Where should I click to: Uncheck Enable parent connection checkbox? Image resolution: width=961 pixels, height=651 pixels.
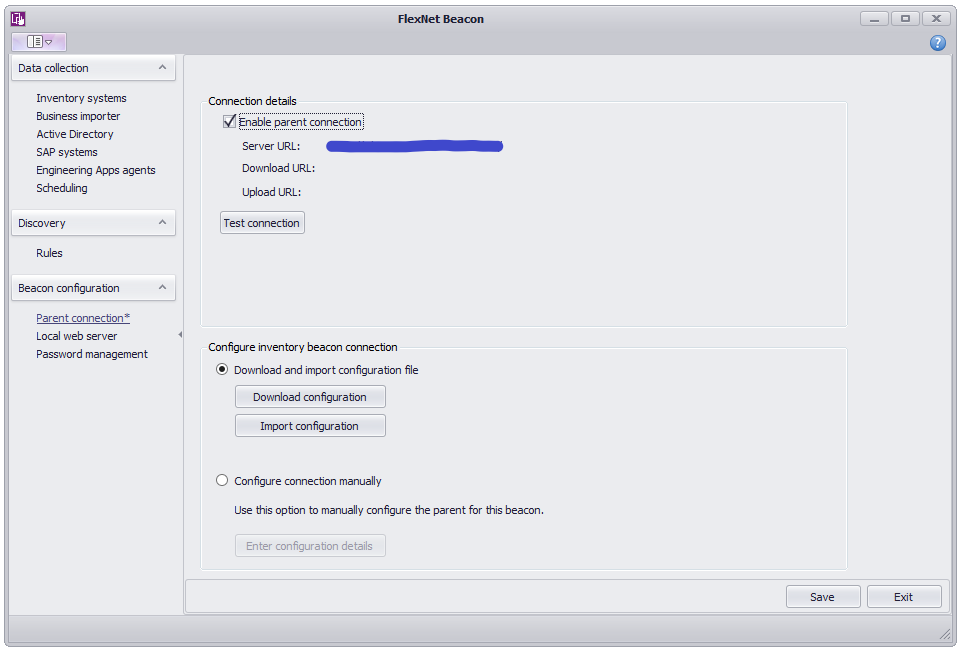click(229, 121)
